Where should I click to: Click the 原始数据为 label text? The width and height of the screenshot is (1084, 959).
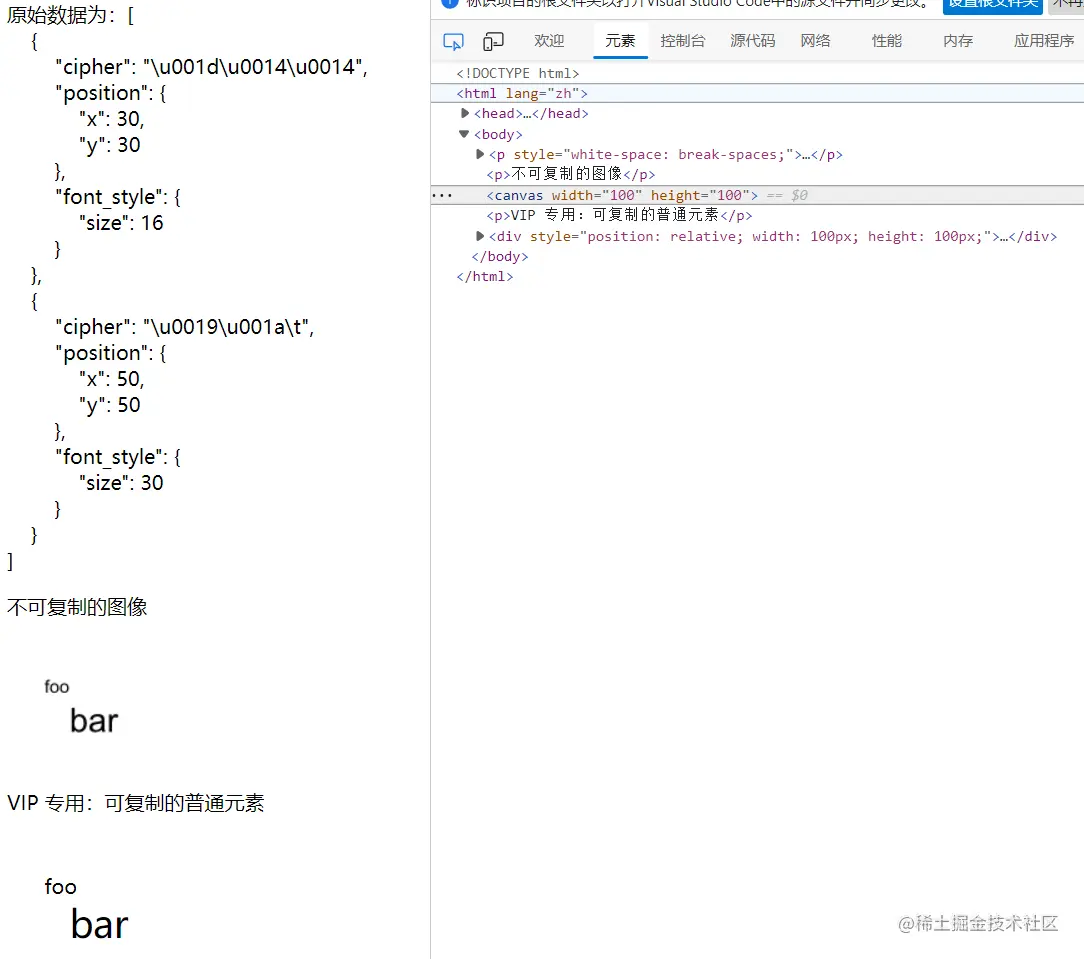pyautogui.click(x=62, y=15)
